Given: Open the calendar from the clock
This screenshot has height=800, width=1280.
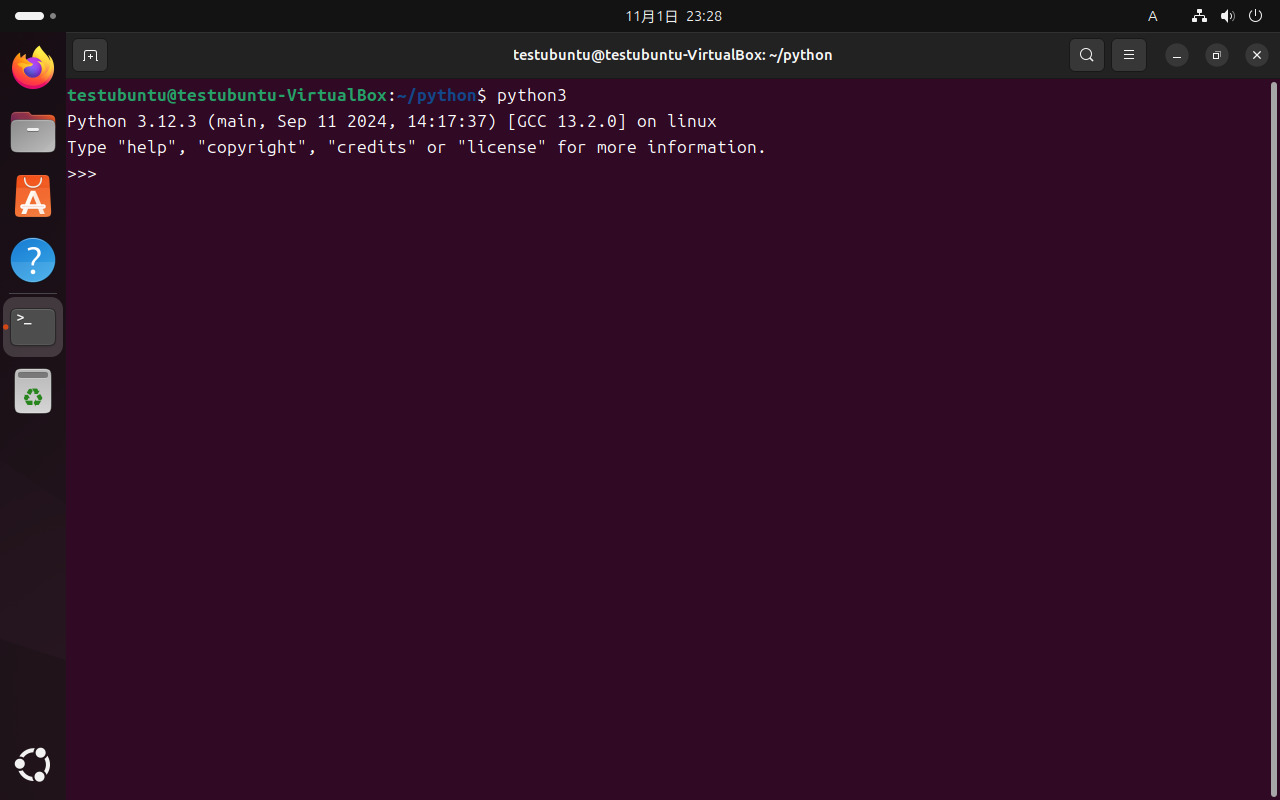Looking at the screenshot, I should point(672,16).
